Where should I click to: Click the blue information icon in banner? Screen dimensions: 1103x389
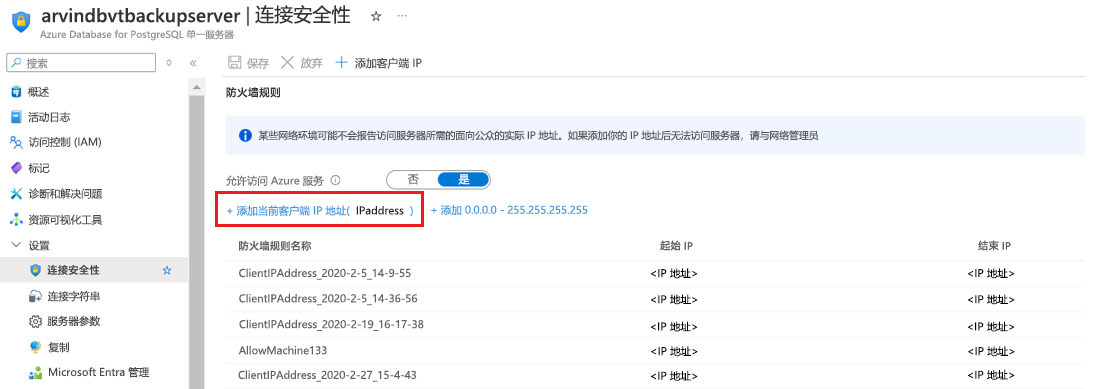click(x=246, y=135)
